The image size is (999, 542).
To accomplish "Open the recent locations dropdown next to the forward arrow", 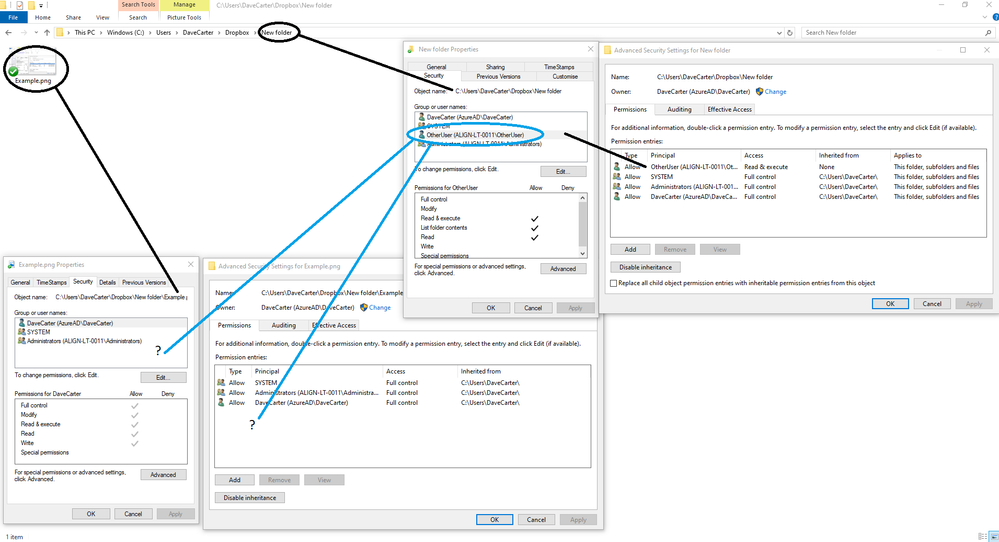I will coord(36,32).
